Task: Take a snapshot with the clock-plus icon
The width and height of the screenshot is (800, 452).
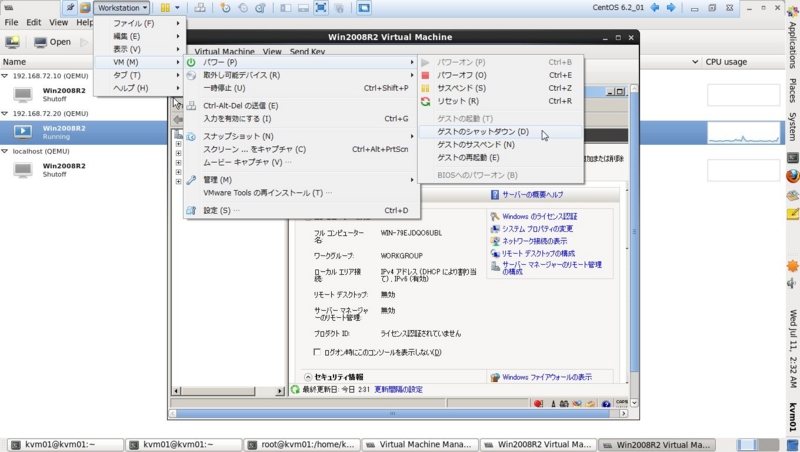Action: [225, 8]
